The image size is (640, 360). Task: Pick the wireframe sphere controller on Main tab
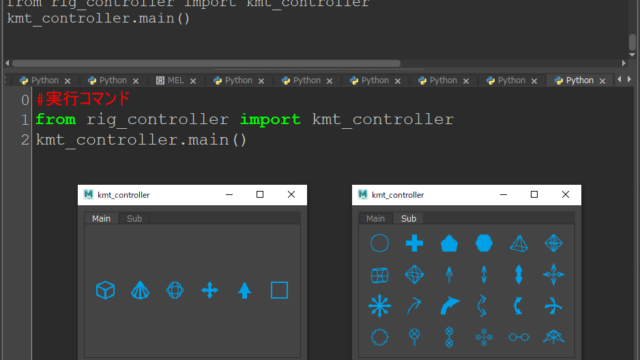tap(175, 290)
